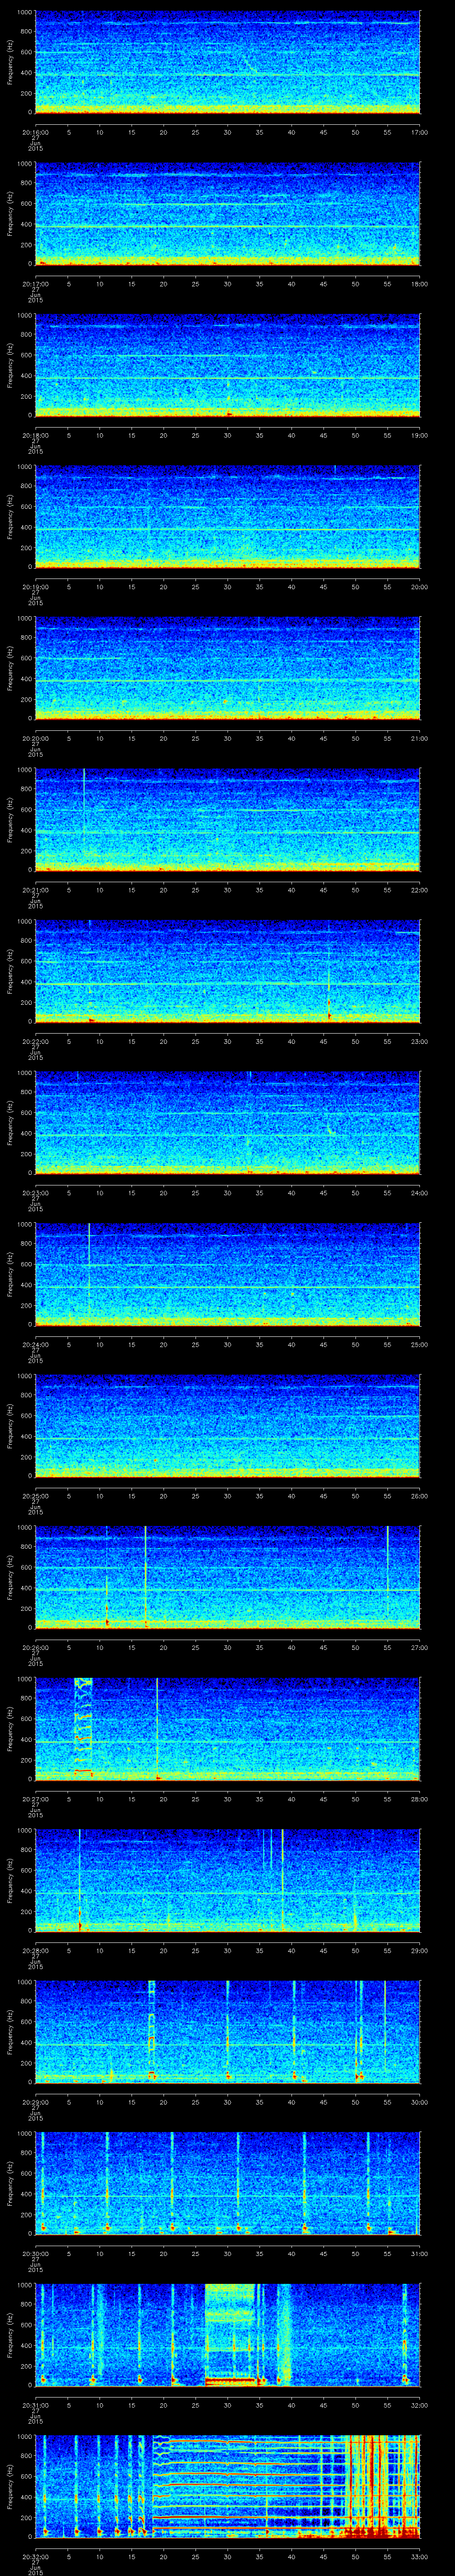Click the 20:24:00 start time label

35,1344
